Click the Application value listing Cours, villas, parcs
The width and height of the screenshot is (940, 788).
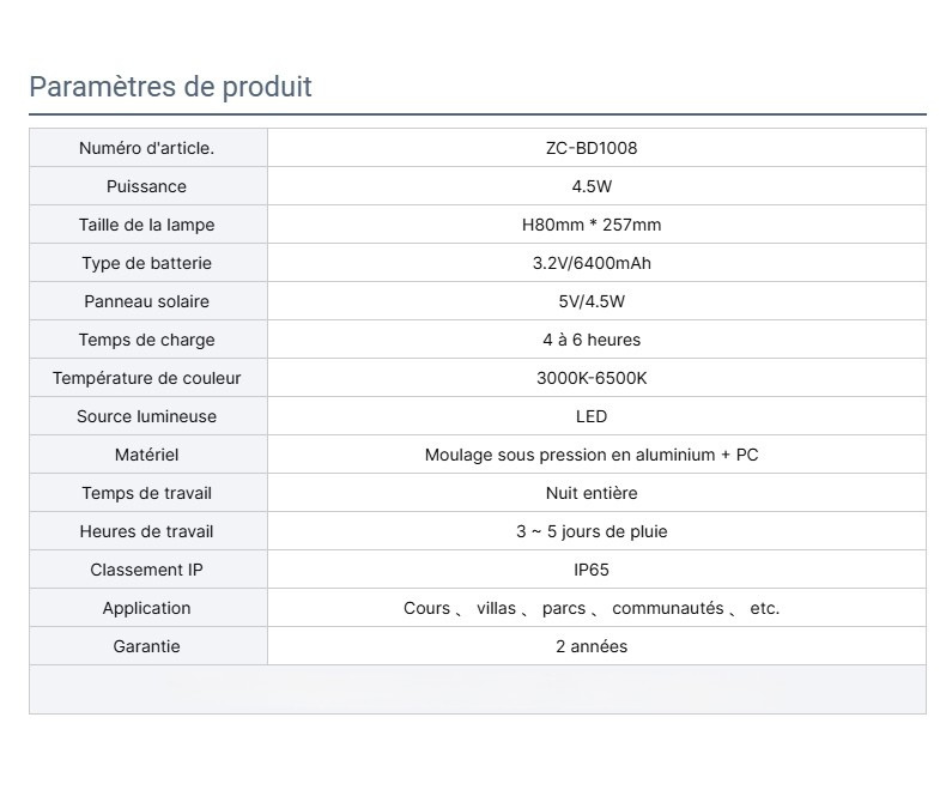[590, 608]
